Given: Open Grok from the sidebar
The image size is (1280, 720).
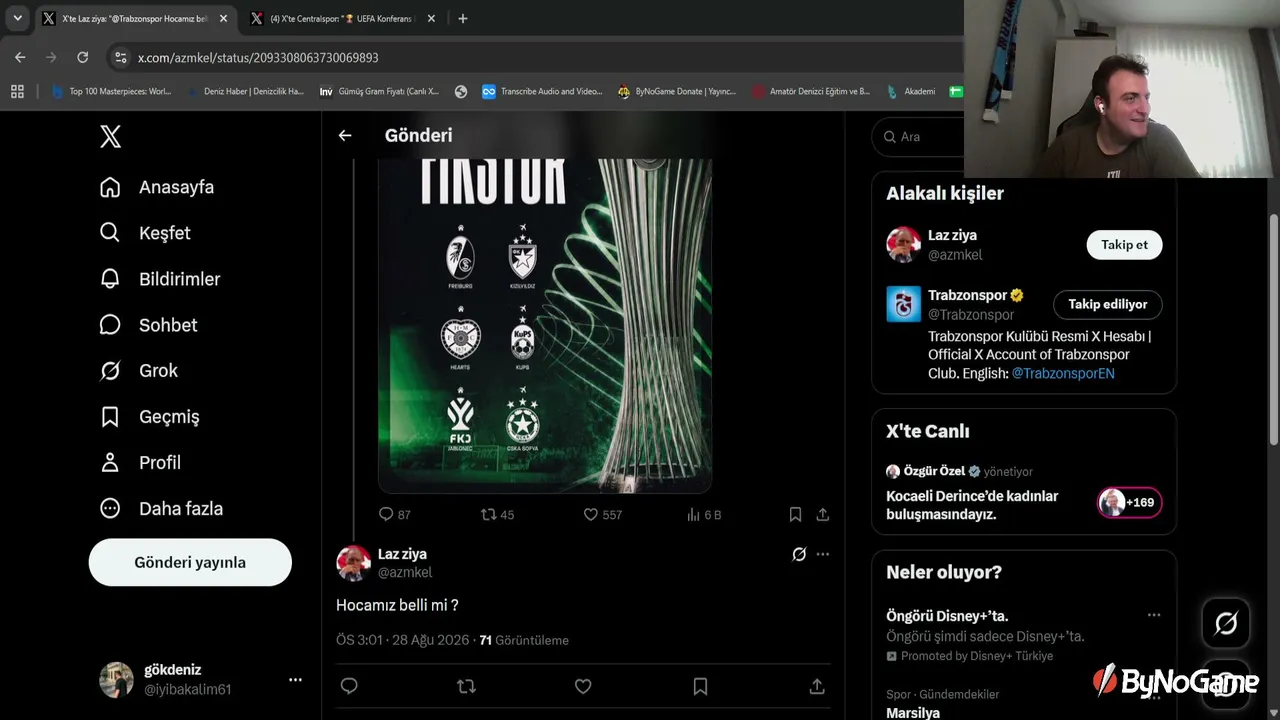Looking at the screenshot, I should [139, 371].
